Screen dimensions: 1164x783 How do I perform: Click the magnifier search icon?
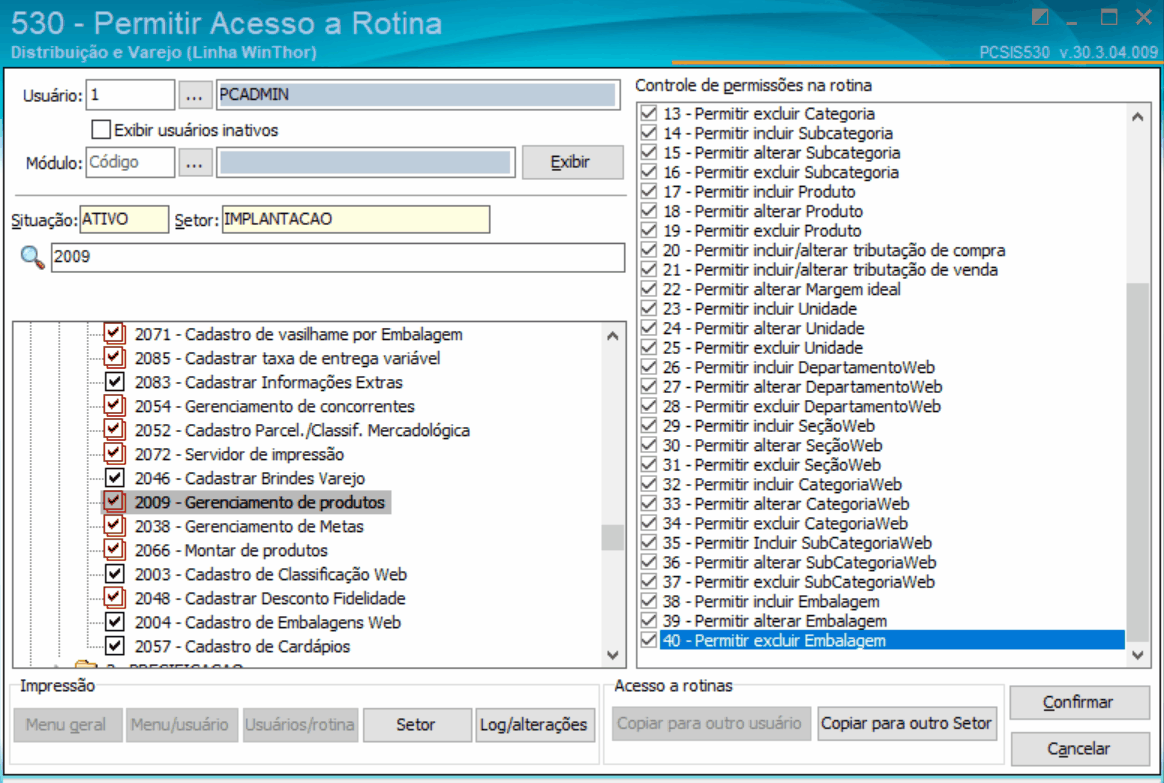coord(32,258)
